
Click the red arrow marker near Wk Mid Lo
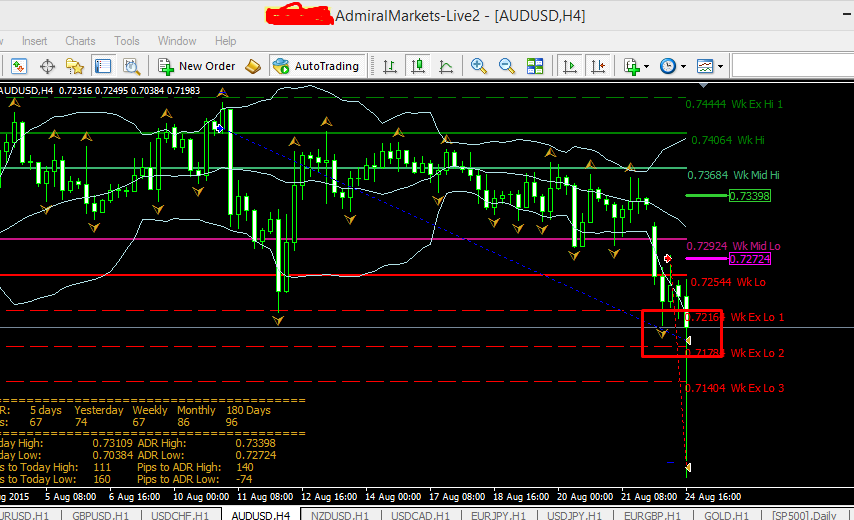668,258
